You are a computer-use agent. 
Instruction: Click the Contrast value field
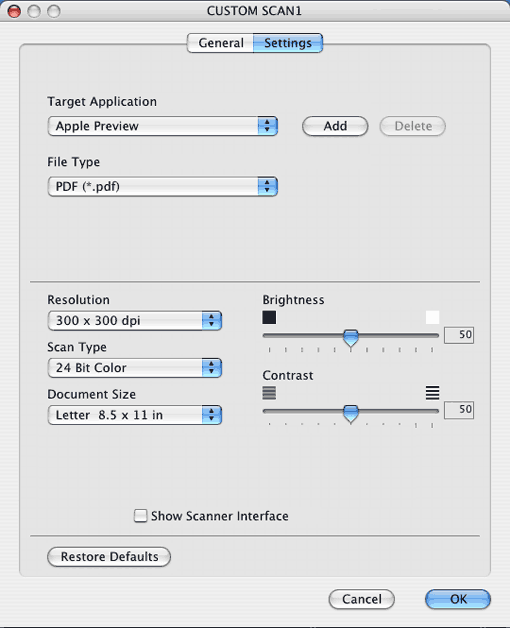[459, 410]
